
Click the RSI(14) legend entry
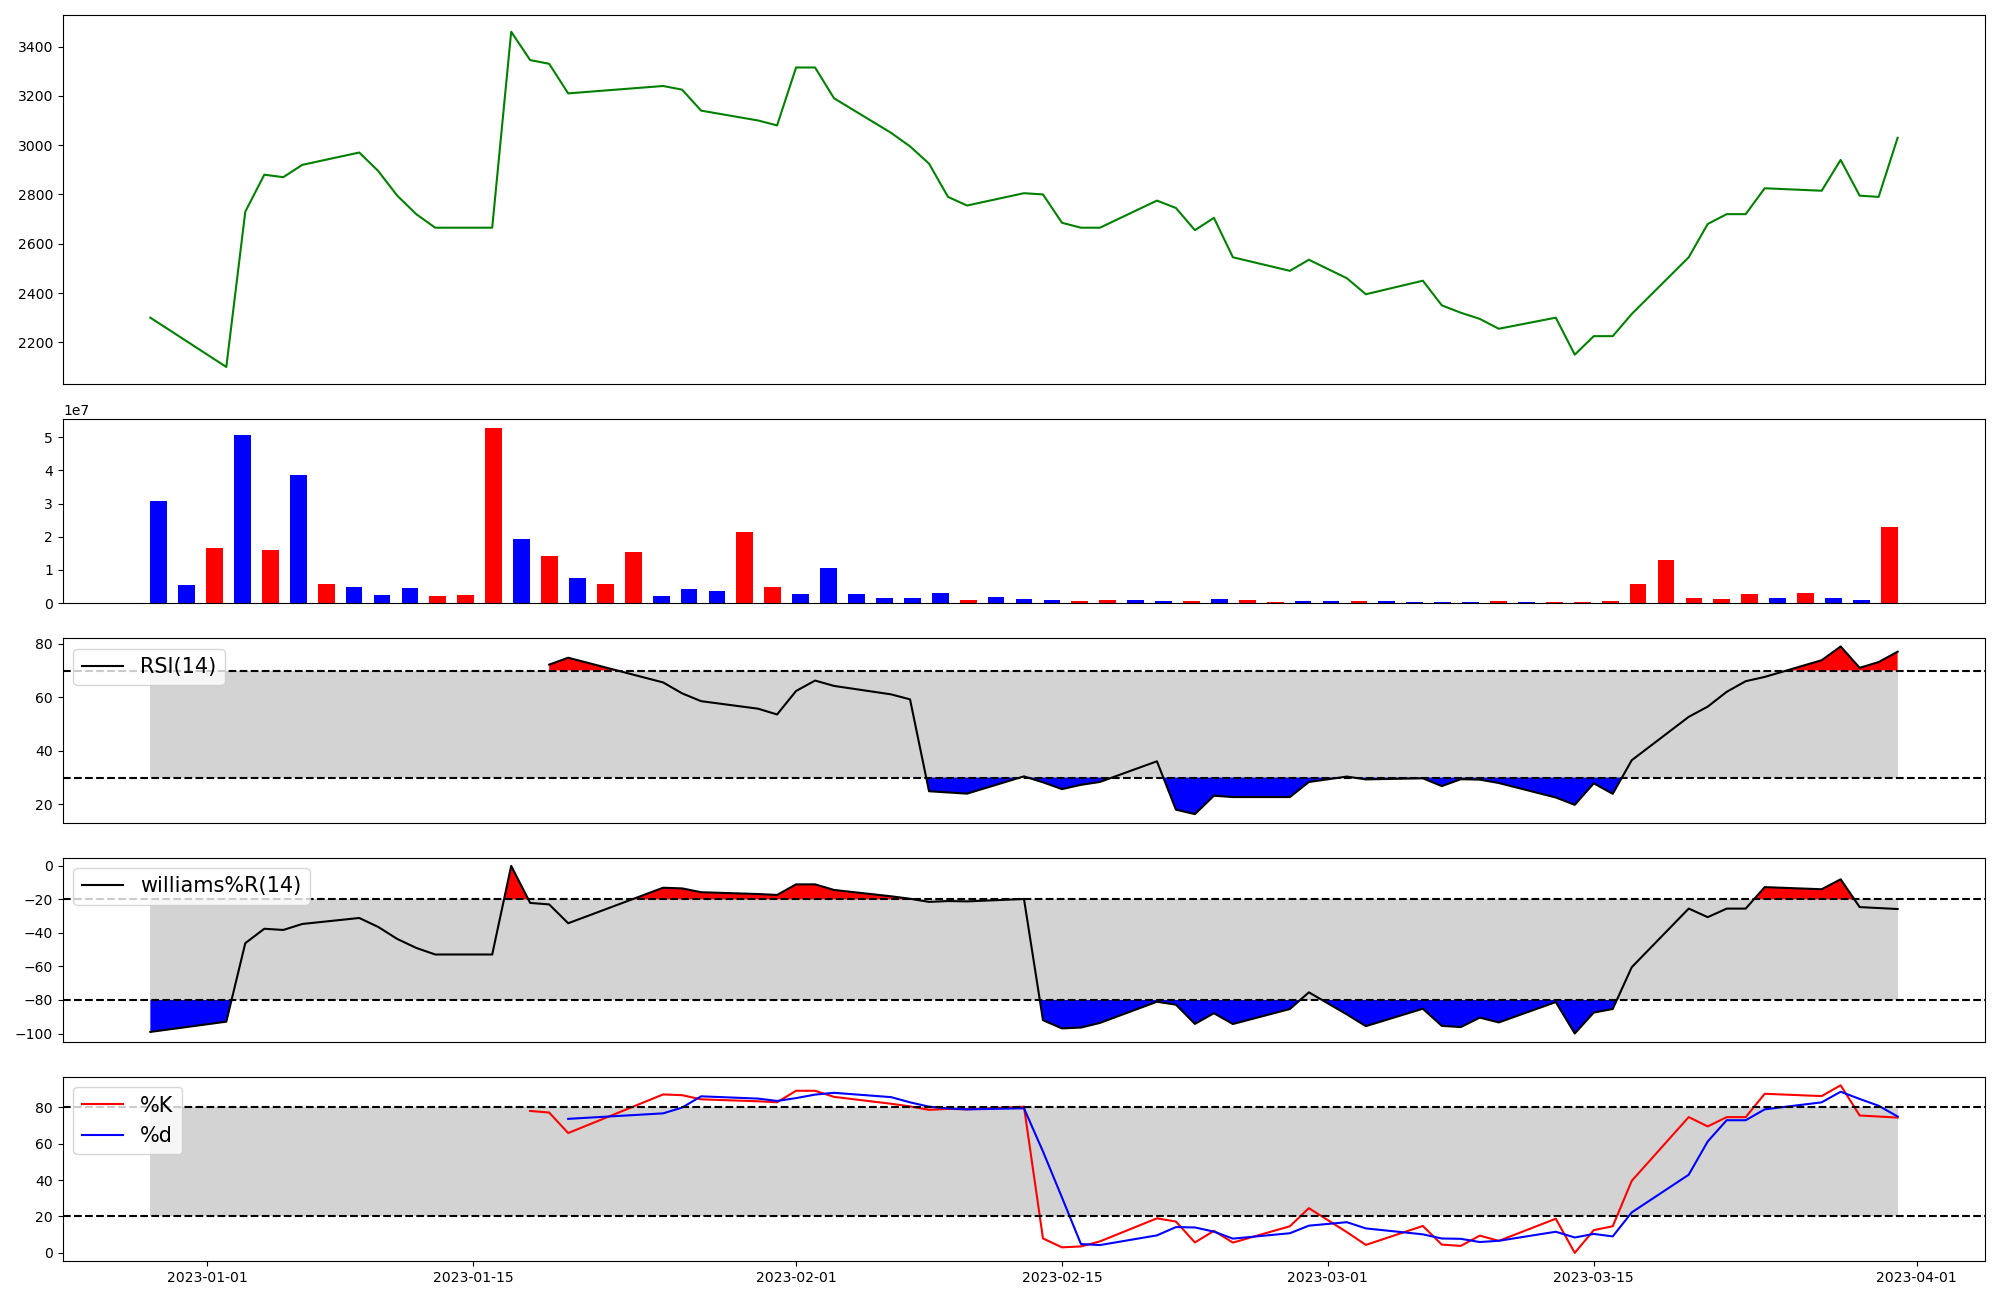pyautogui.click(x=177, y=666)
